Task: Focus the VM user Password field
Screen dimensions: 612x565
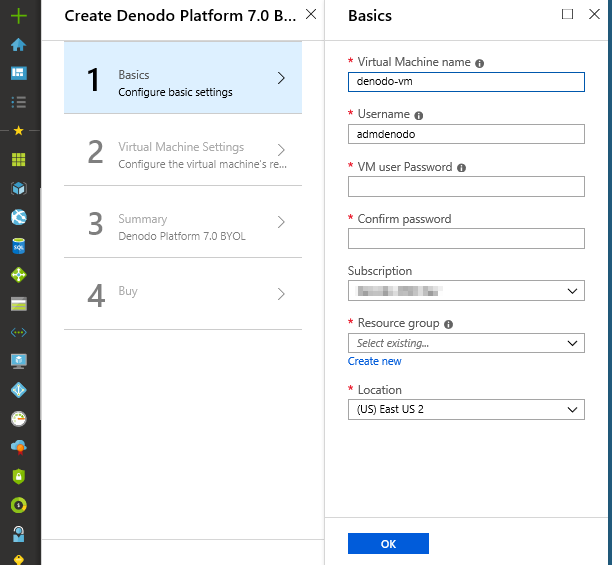Action: (x=466, y=187)
